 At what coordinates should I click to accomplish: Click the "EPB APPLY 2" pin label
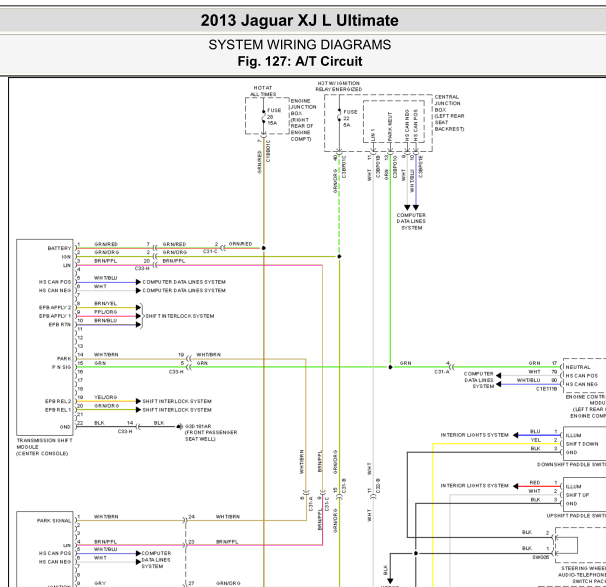click(55, 308)
